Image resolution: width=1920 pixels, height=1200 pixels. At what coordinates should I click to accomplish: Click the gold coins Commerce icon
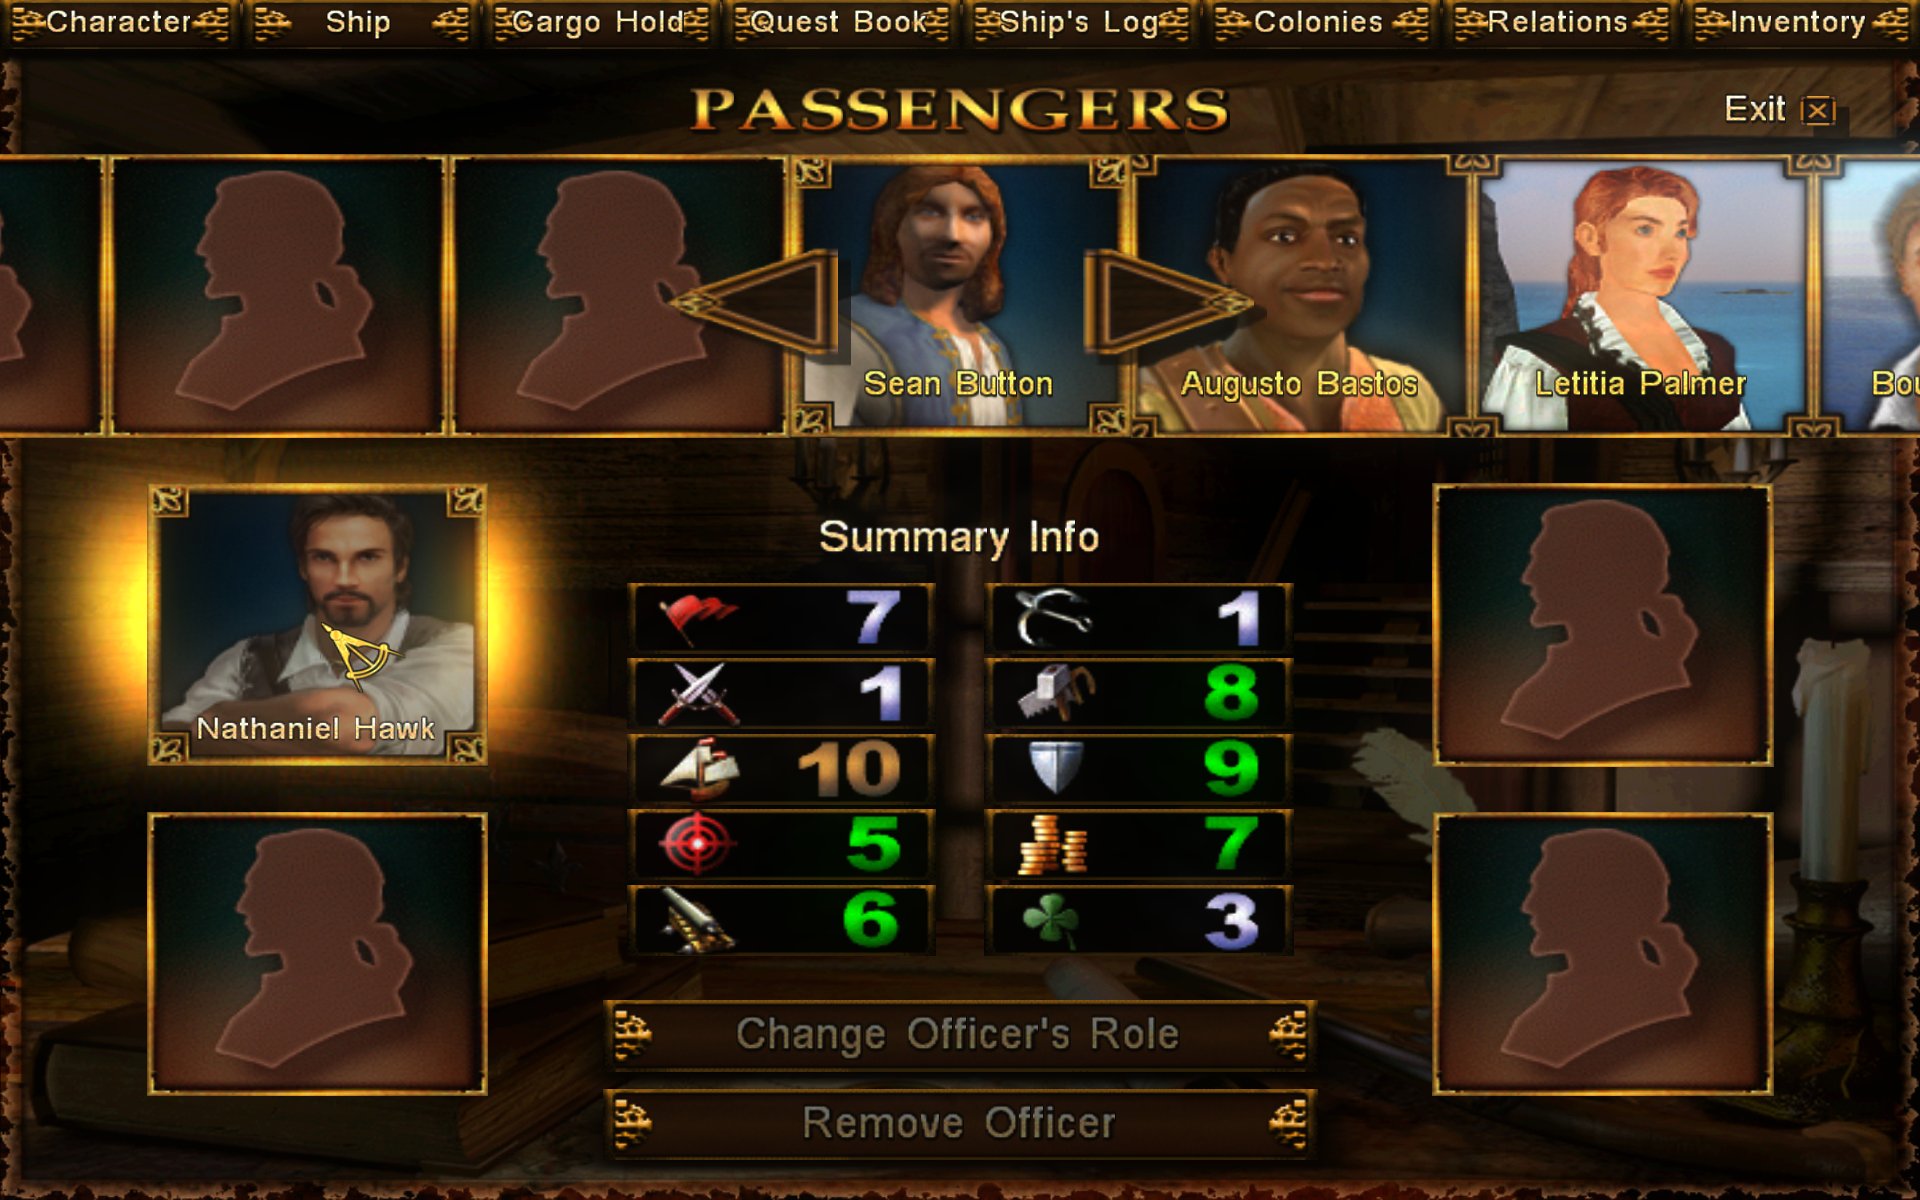click(1052, 845)
